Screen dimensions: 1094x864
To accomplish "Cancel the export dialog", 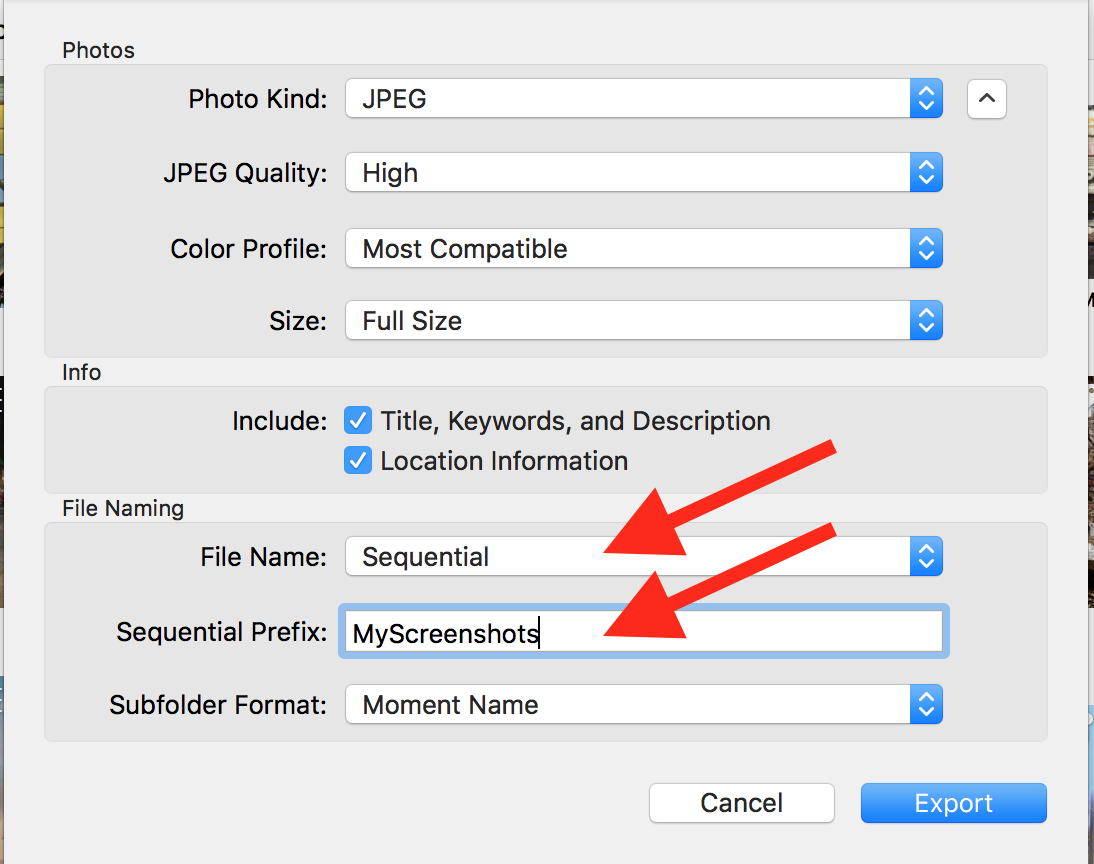I will [741, 803].
